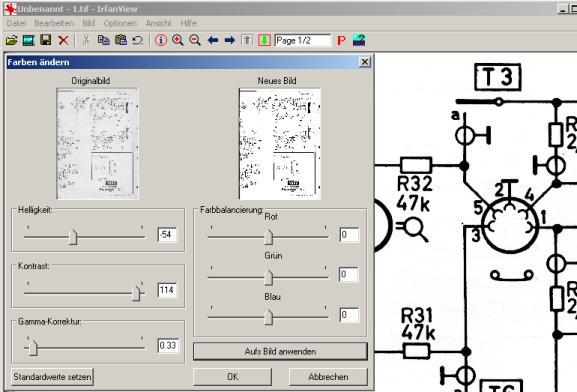The image size is (577, 392).
Task: Click the Paste clipboard icon
Action: pyautogui.click(x=121, y=40)
